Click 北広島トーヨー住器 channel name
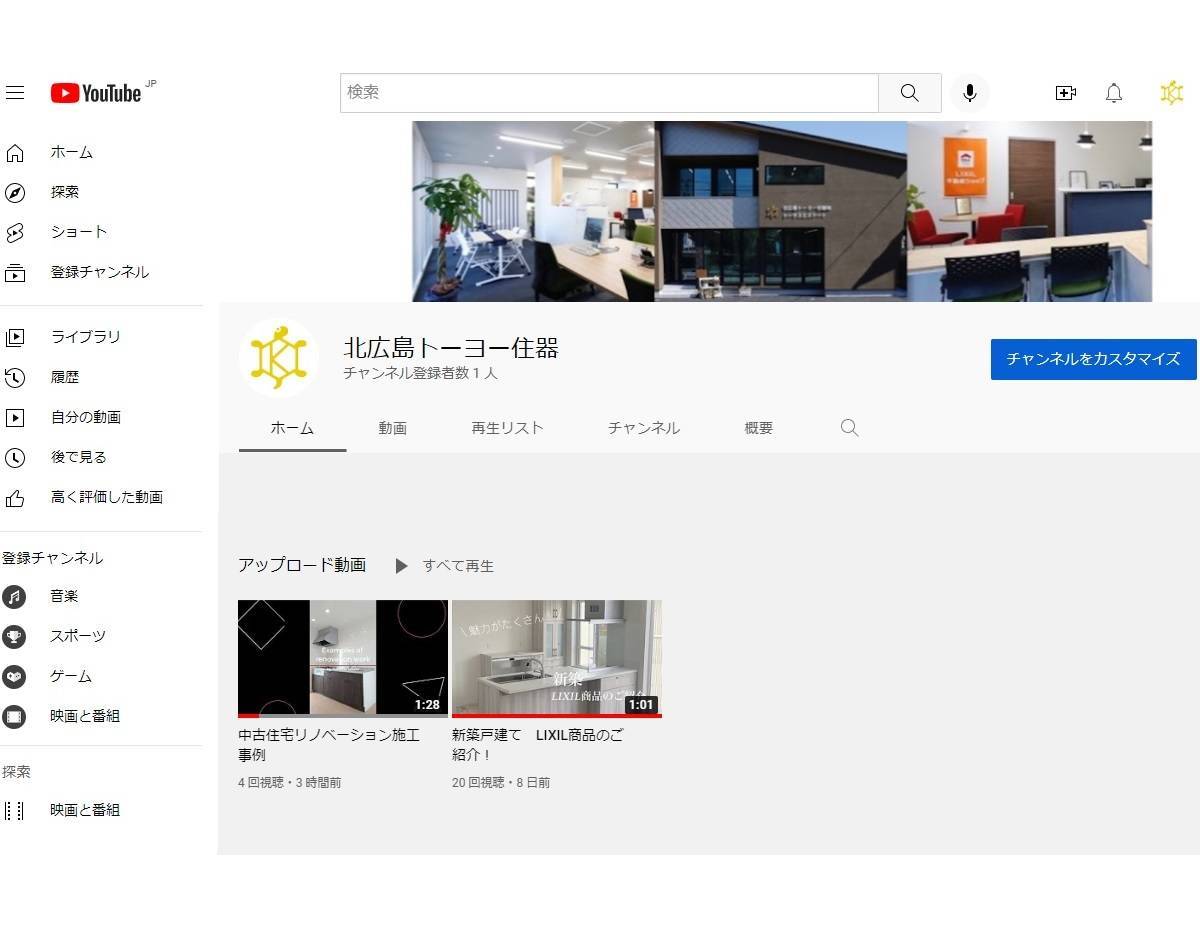Viewport: 1200px width, 940px height. pyautogui.click(x=451, y=348)
